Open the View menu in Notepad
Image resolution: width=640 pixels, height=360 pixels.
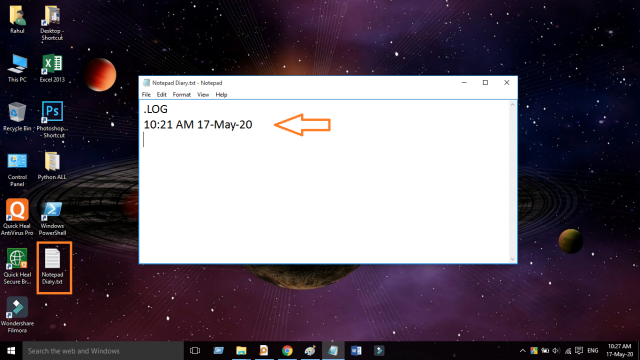coord(203,95)
